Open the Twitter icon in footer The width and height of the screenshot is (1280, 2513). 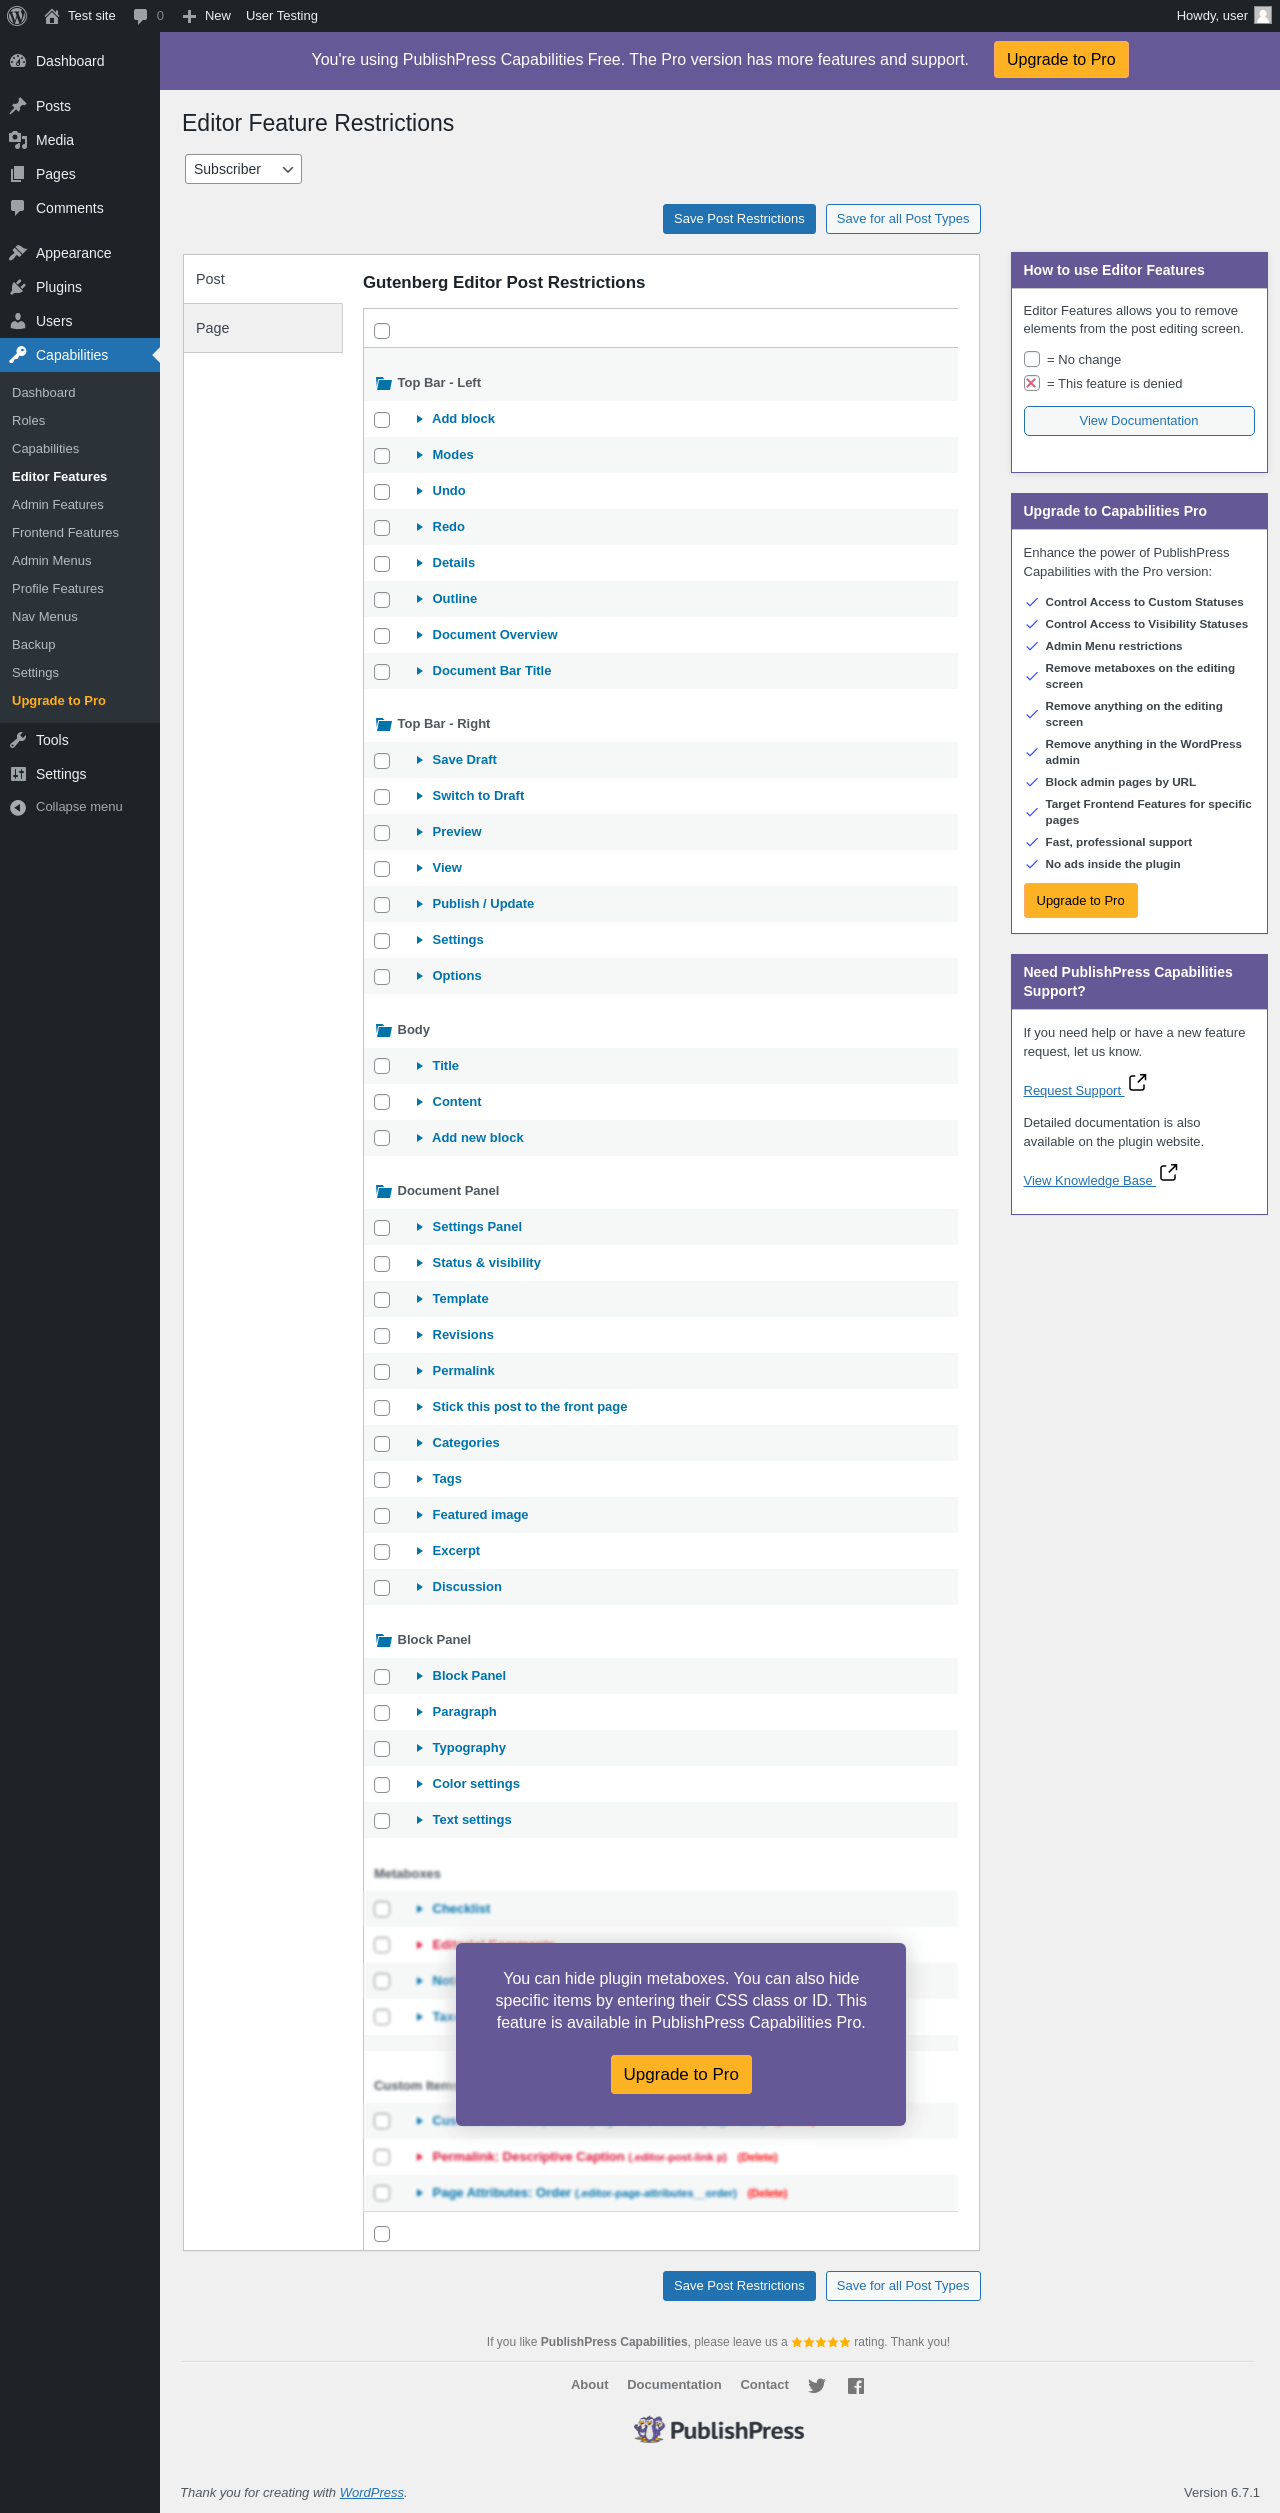(x=817, y=2386)
